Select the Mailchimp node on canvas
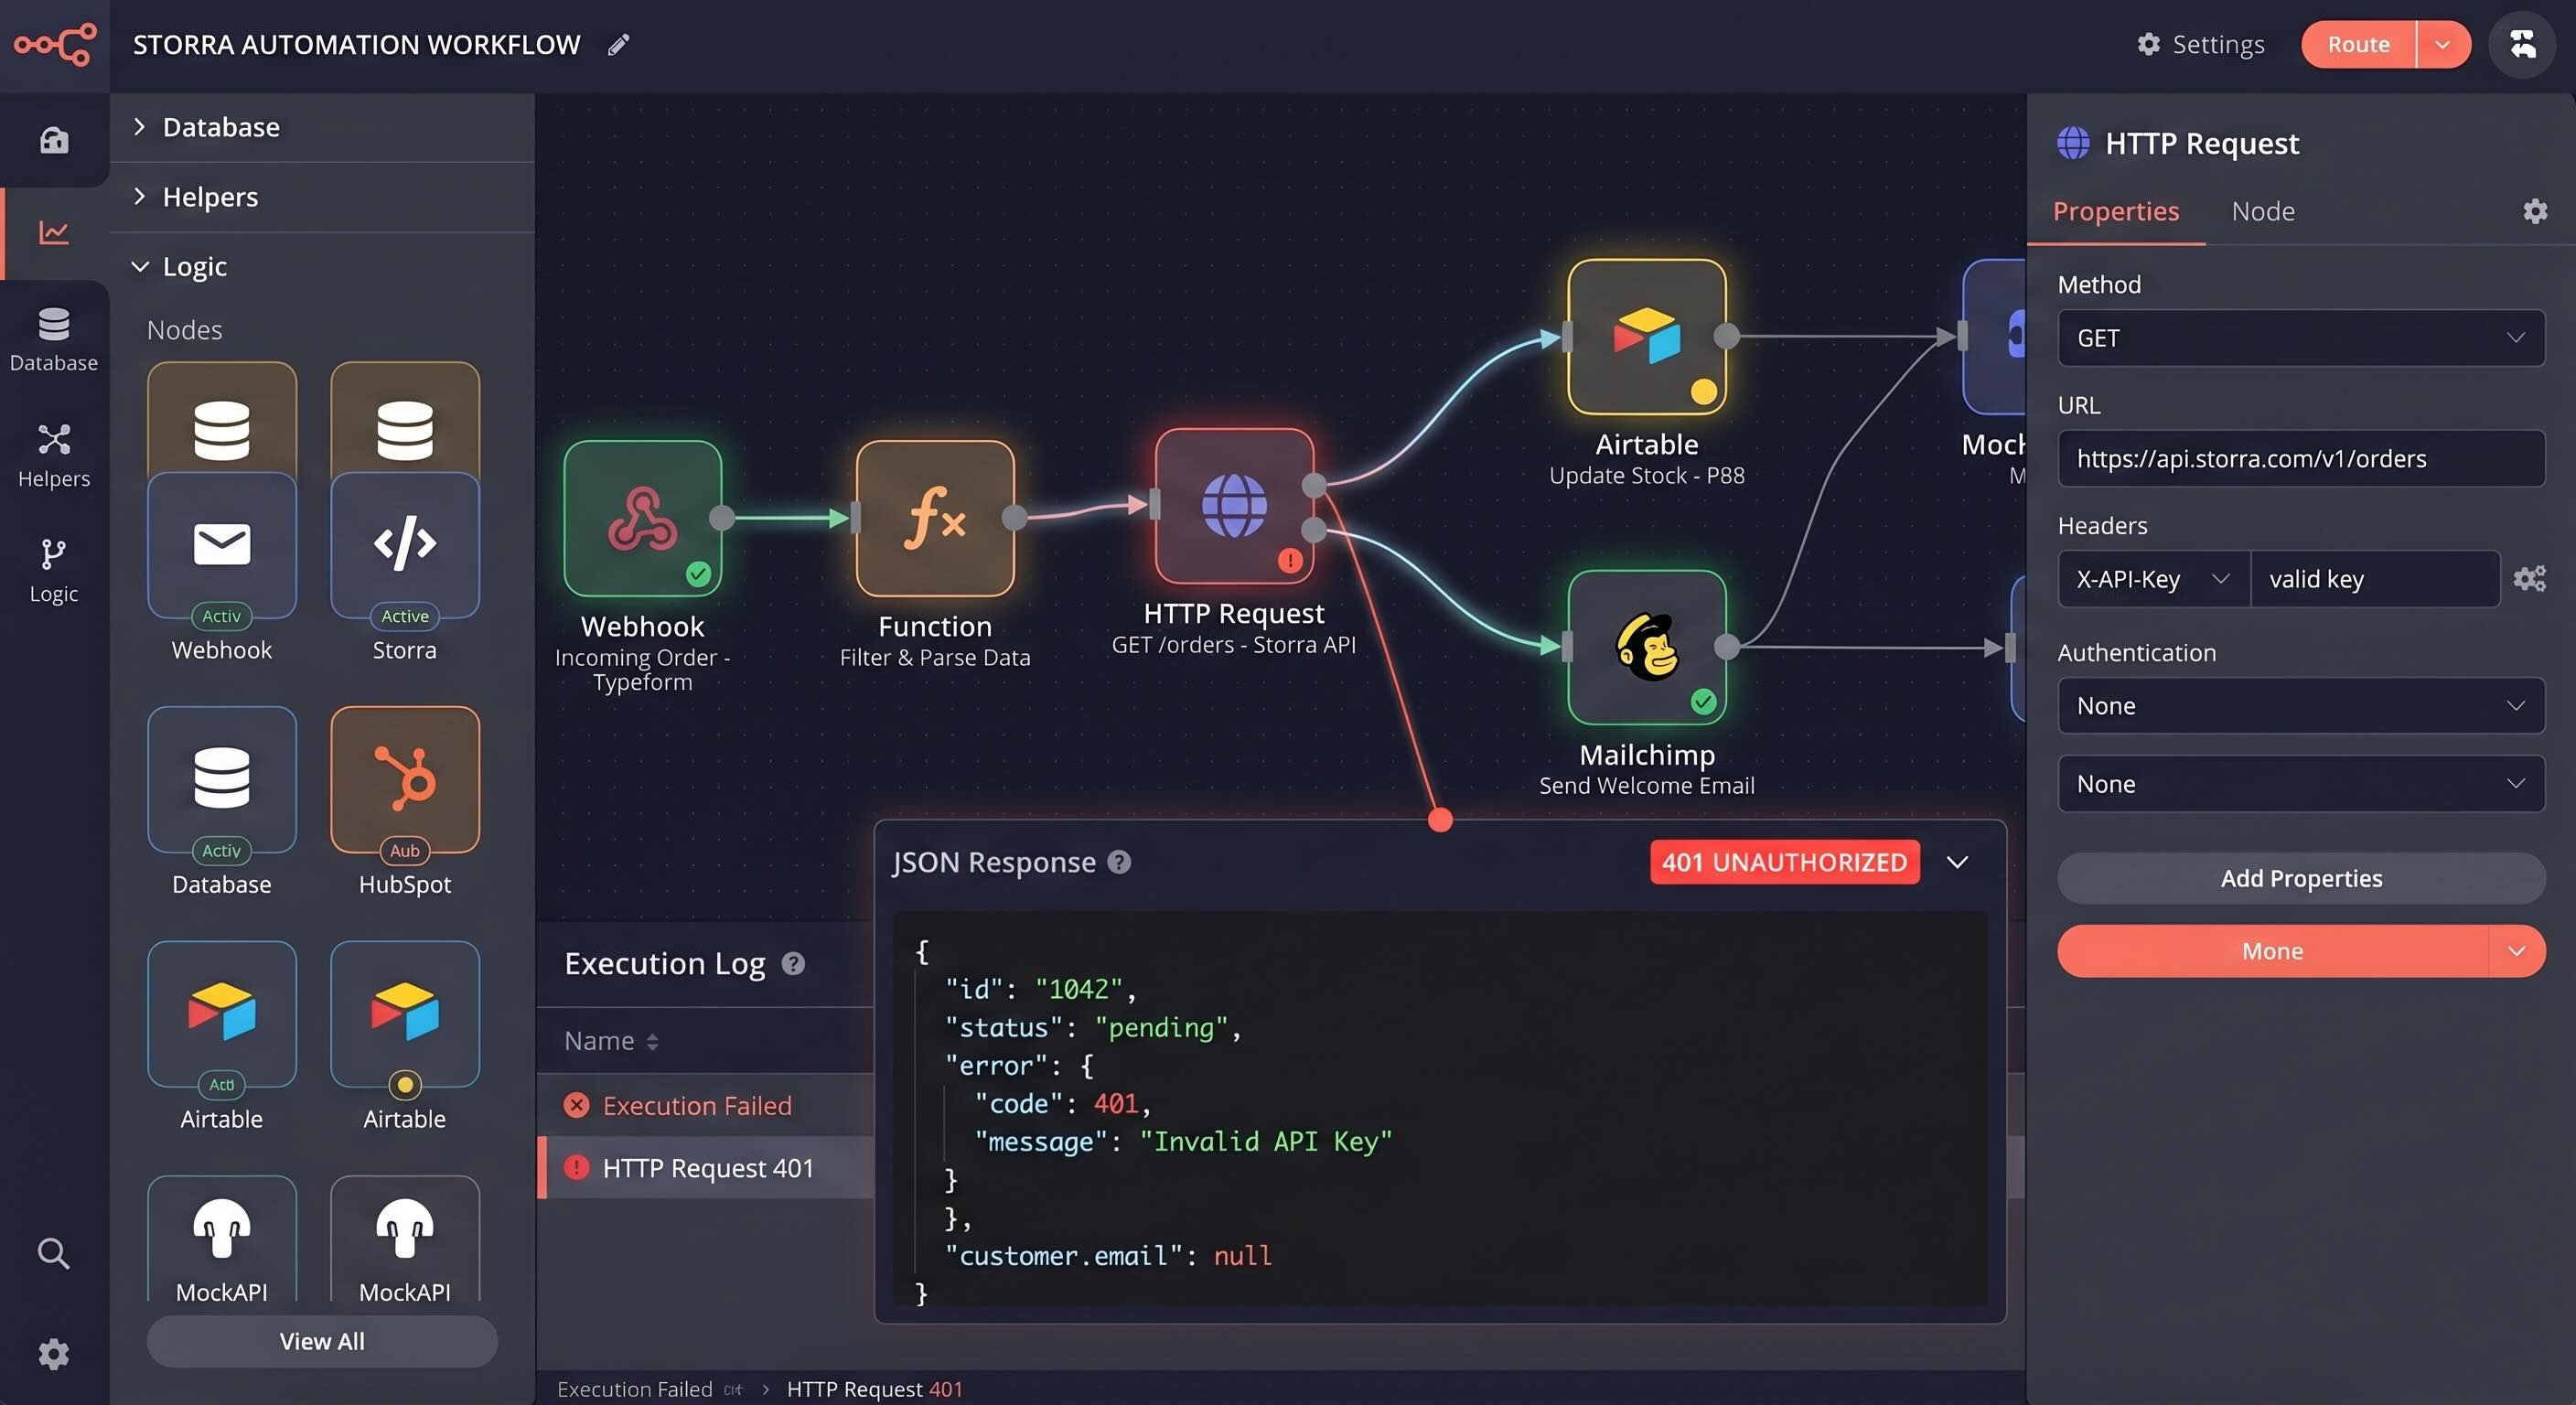This screenshot has height=1405, width=2576. pyautogui.click(x=1647, y=647)
